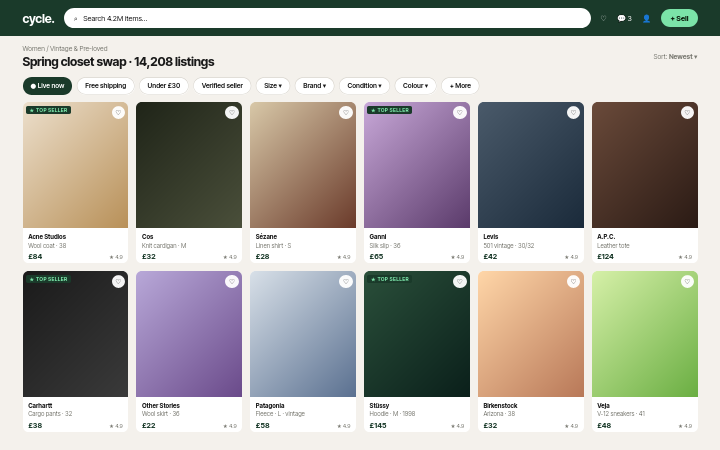Focus the Search 4.2M items field
Screen dimensions: 720x450
pos(327,18)
